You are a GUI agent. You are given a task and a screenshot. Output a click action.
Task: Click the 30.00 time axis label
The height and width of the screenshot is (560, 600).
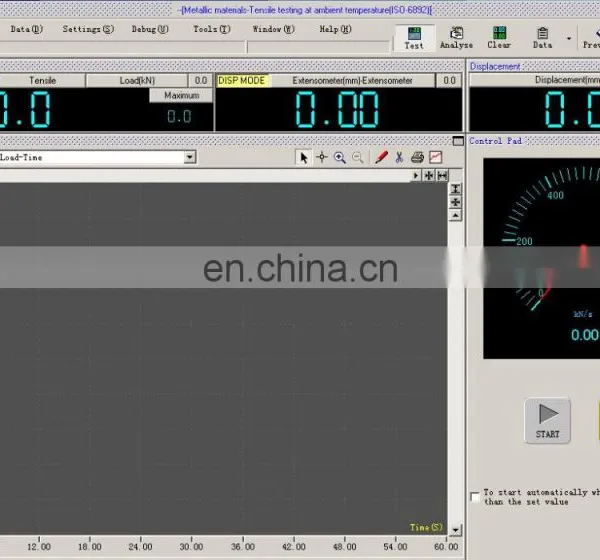[191, 547]
